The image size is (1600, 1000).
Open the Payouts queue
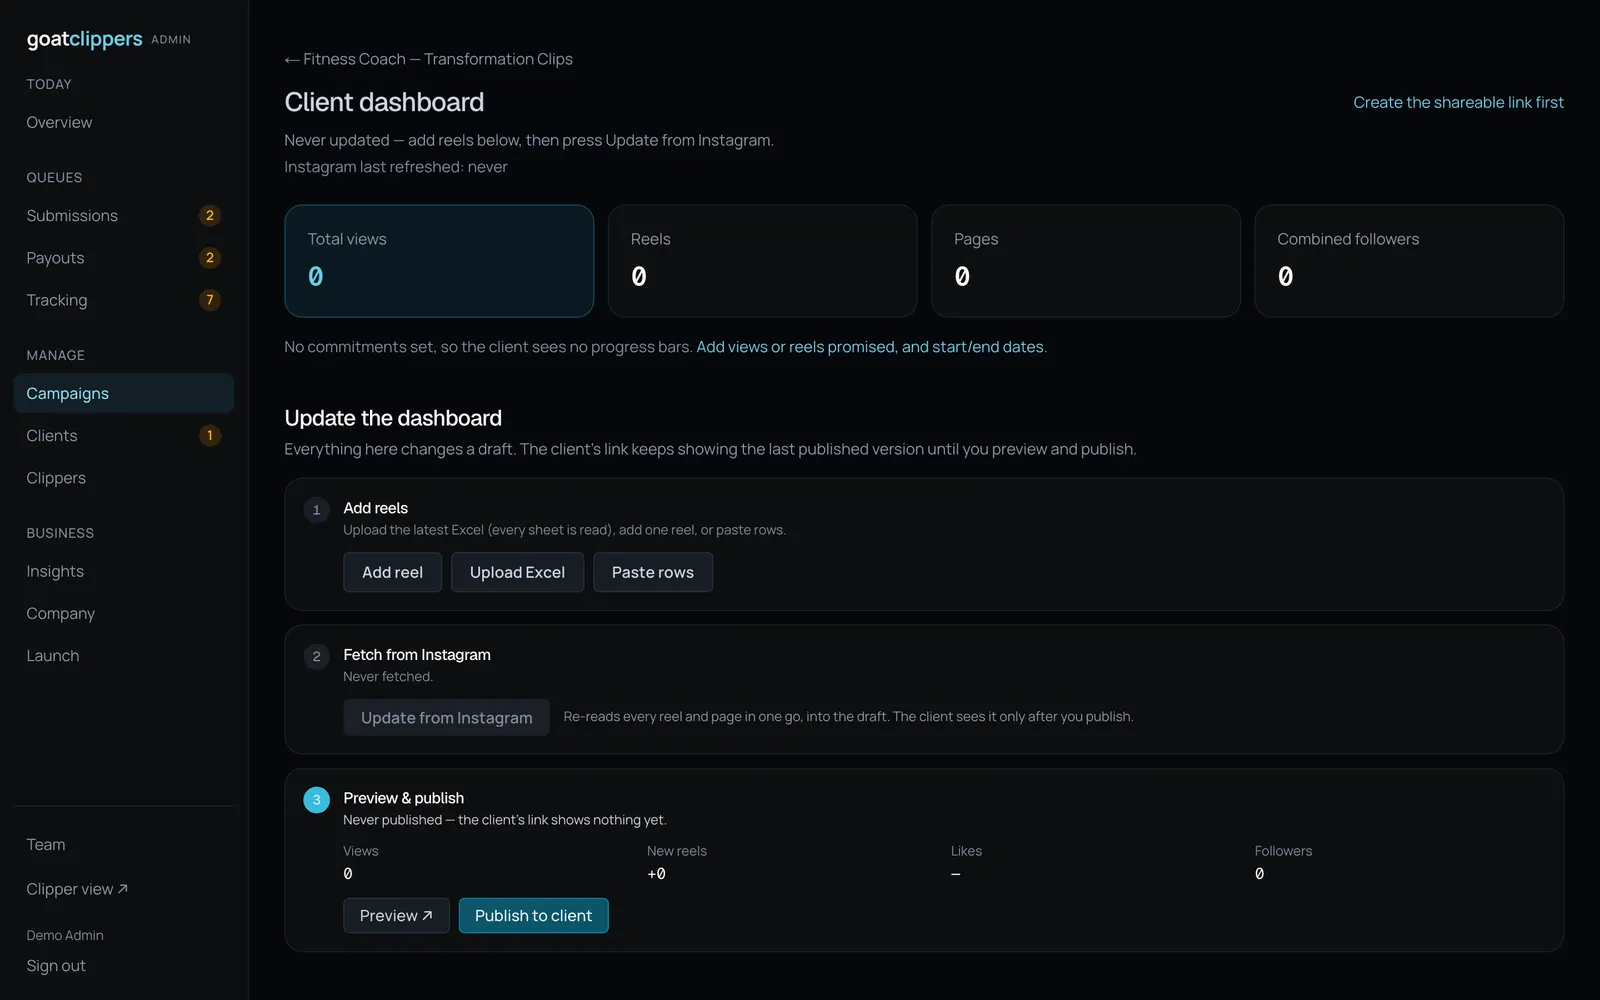(124, 258)
